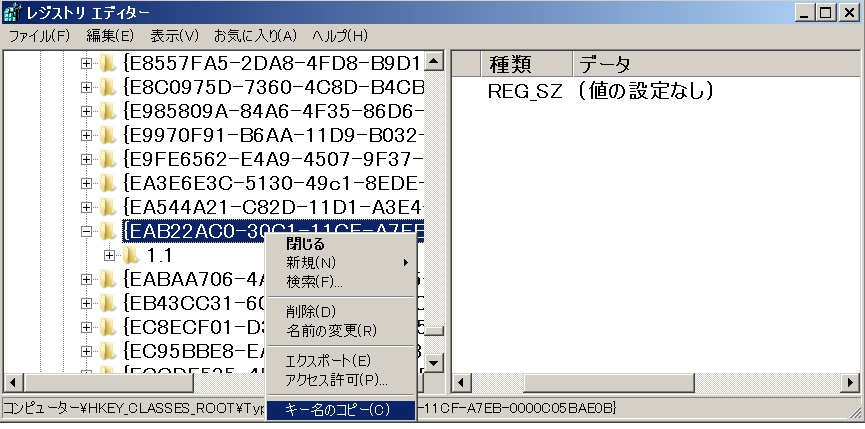The height and width of the screenshot is (429, 865).
Task: Open the ファイル(F) menu
Action: (x=40, y=37)
